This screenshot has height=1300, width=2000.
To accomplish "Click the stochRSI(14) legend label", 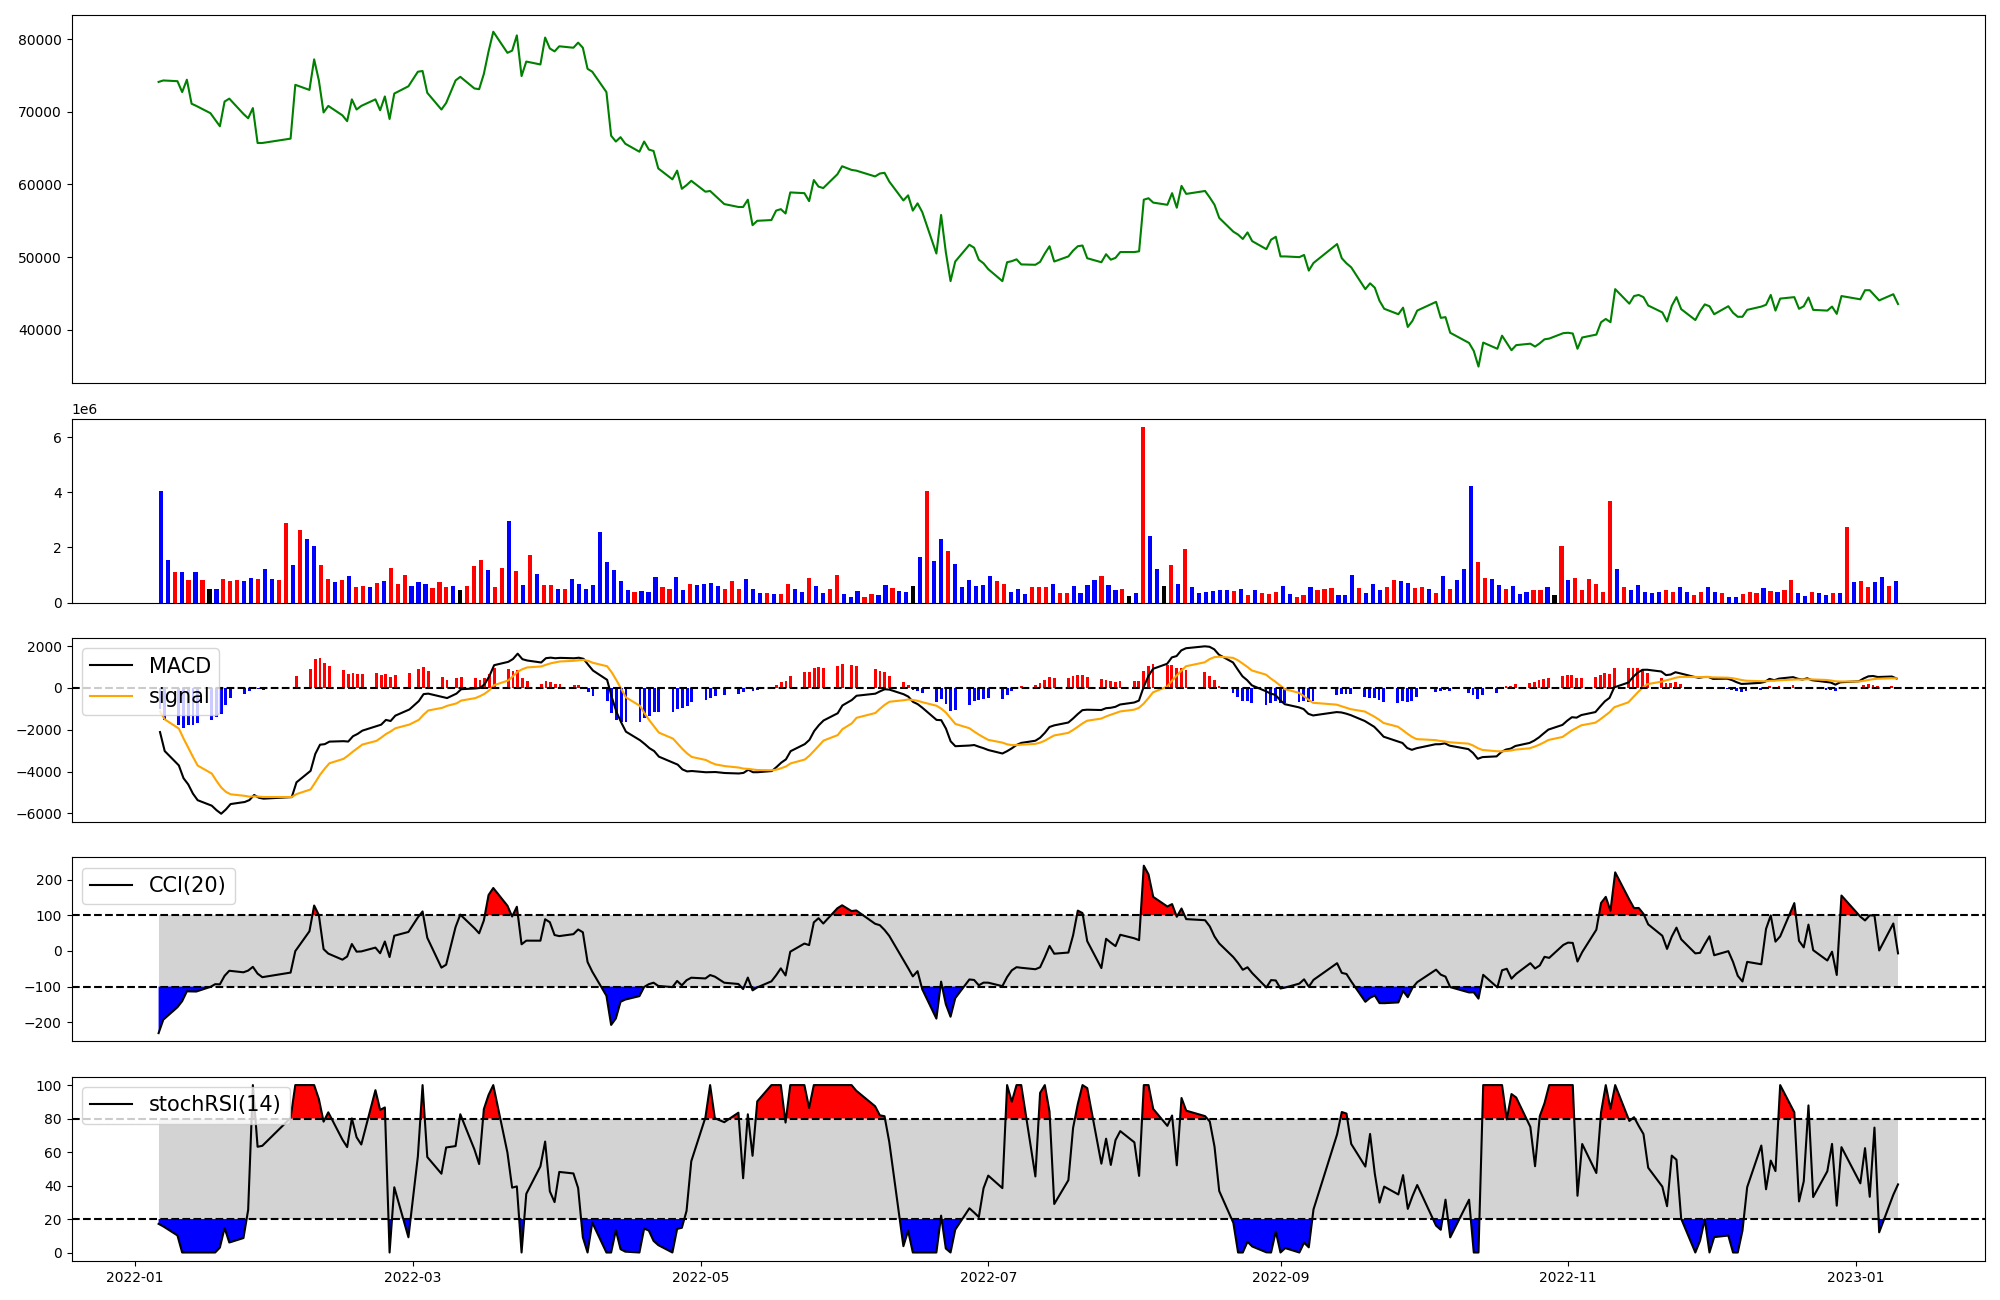I will point(214,1104).
